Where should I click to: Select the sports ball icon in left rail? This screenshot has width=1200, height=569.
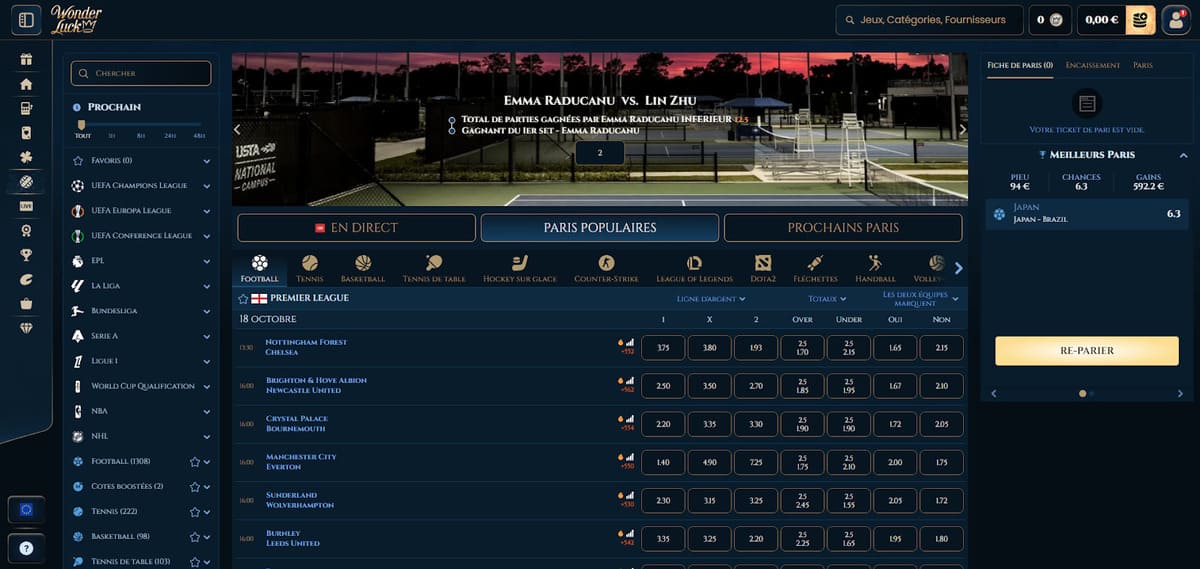coord(26,182)
